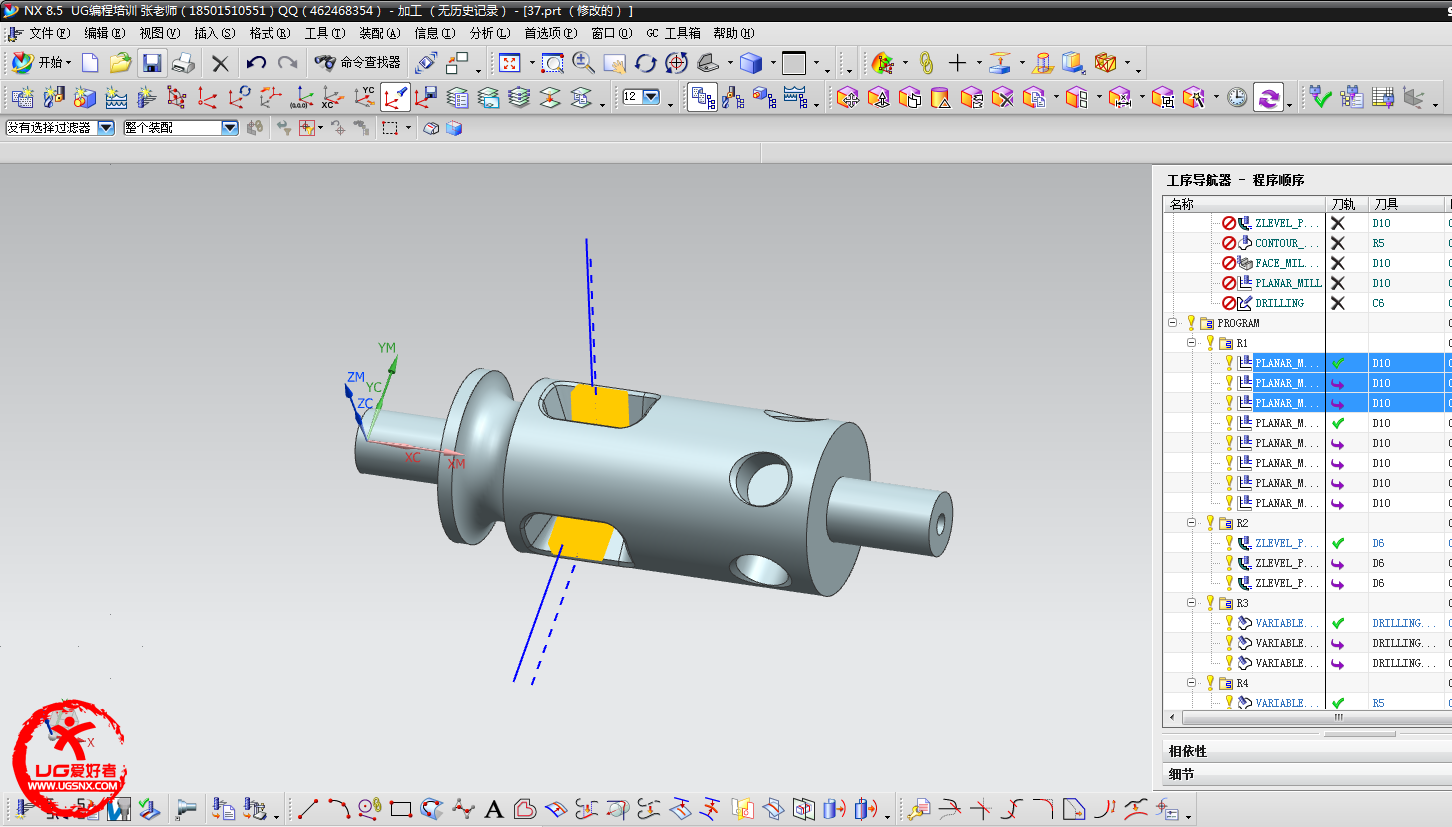This screenshot has height=827, width=1452.
Task: Collapse the R1 program group
Action: [1191, 343]
